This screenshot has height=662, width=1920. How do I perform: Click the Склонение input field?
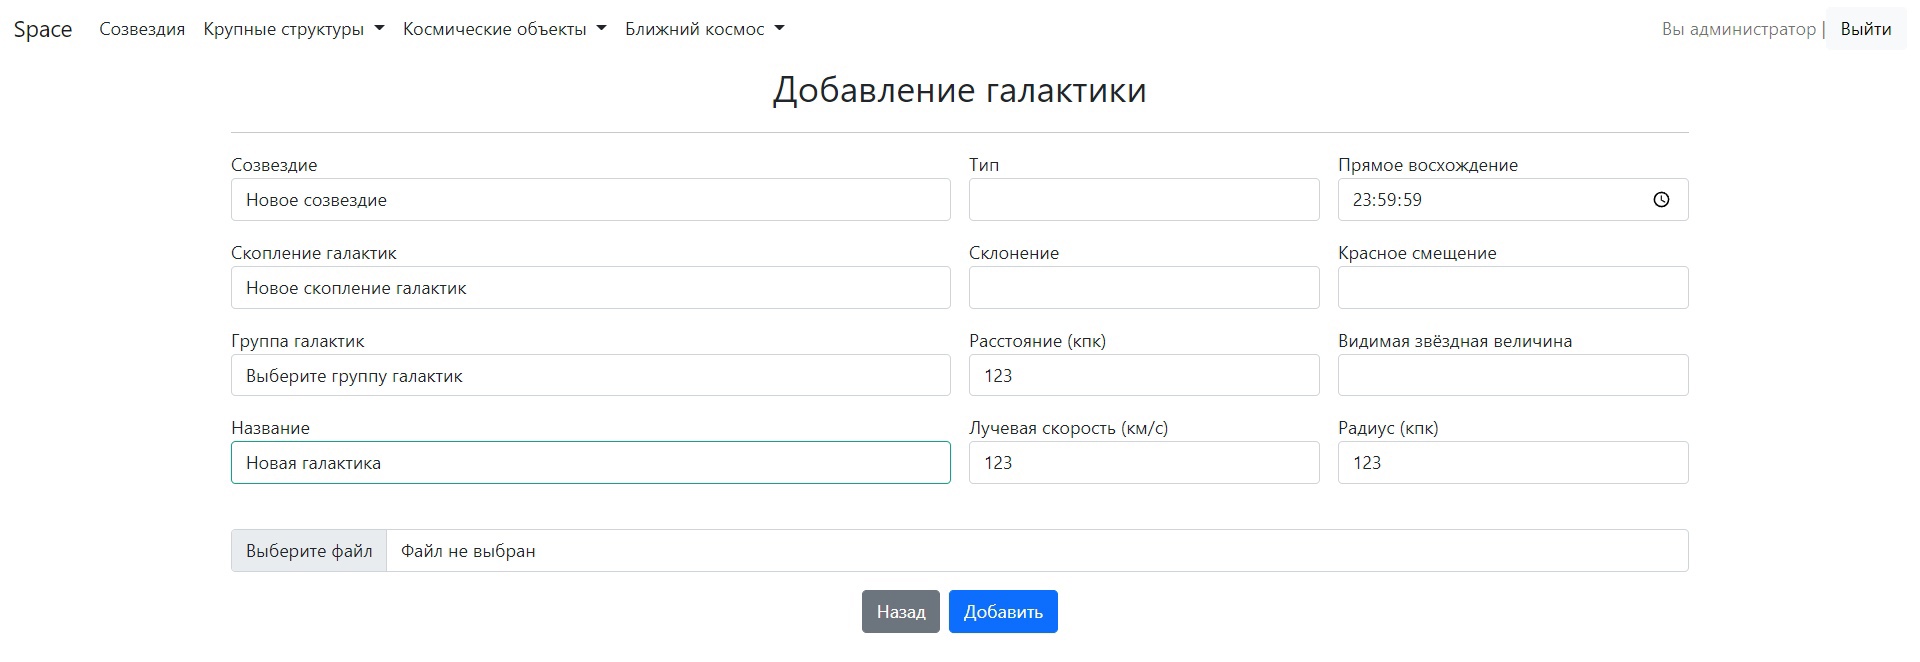pos(1144,288)
